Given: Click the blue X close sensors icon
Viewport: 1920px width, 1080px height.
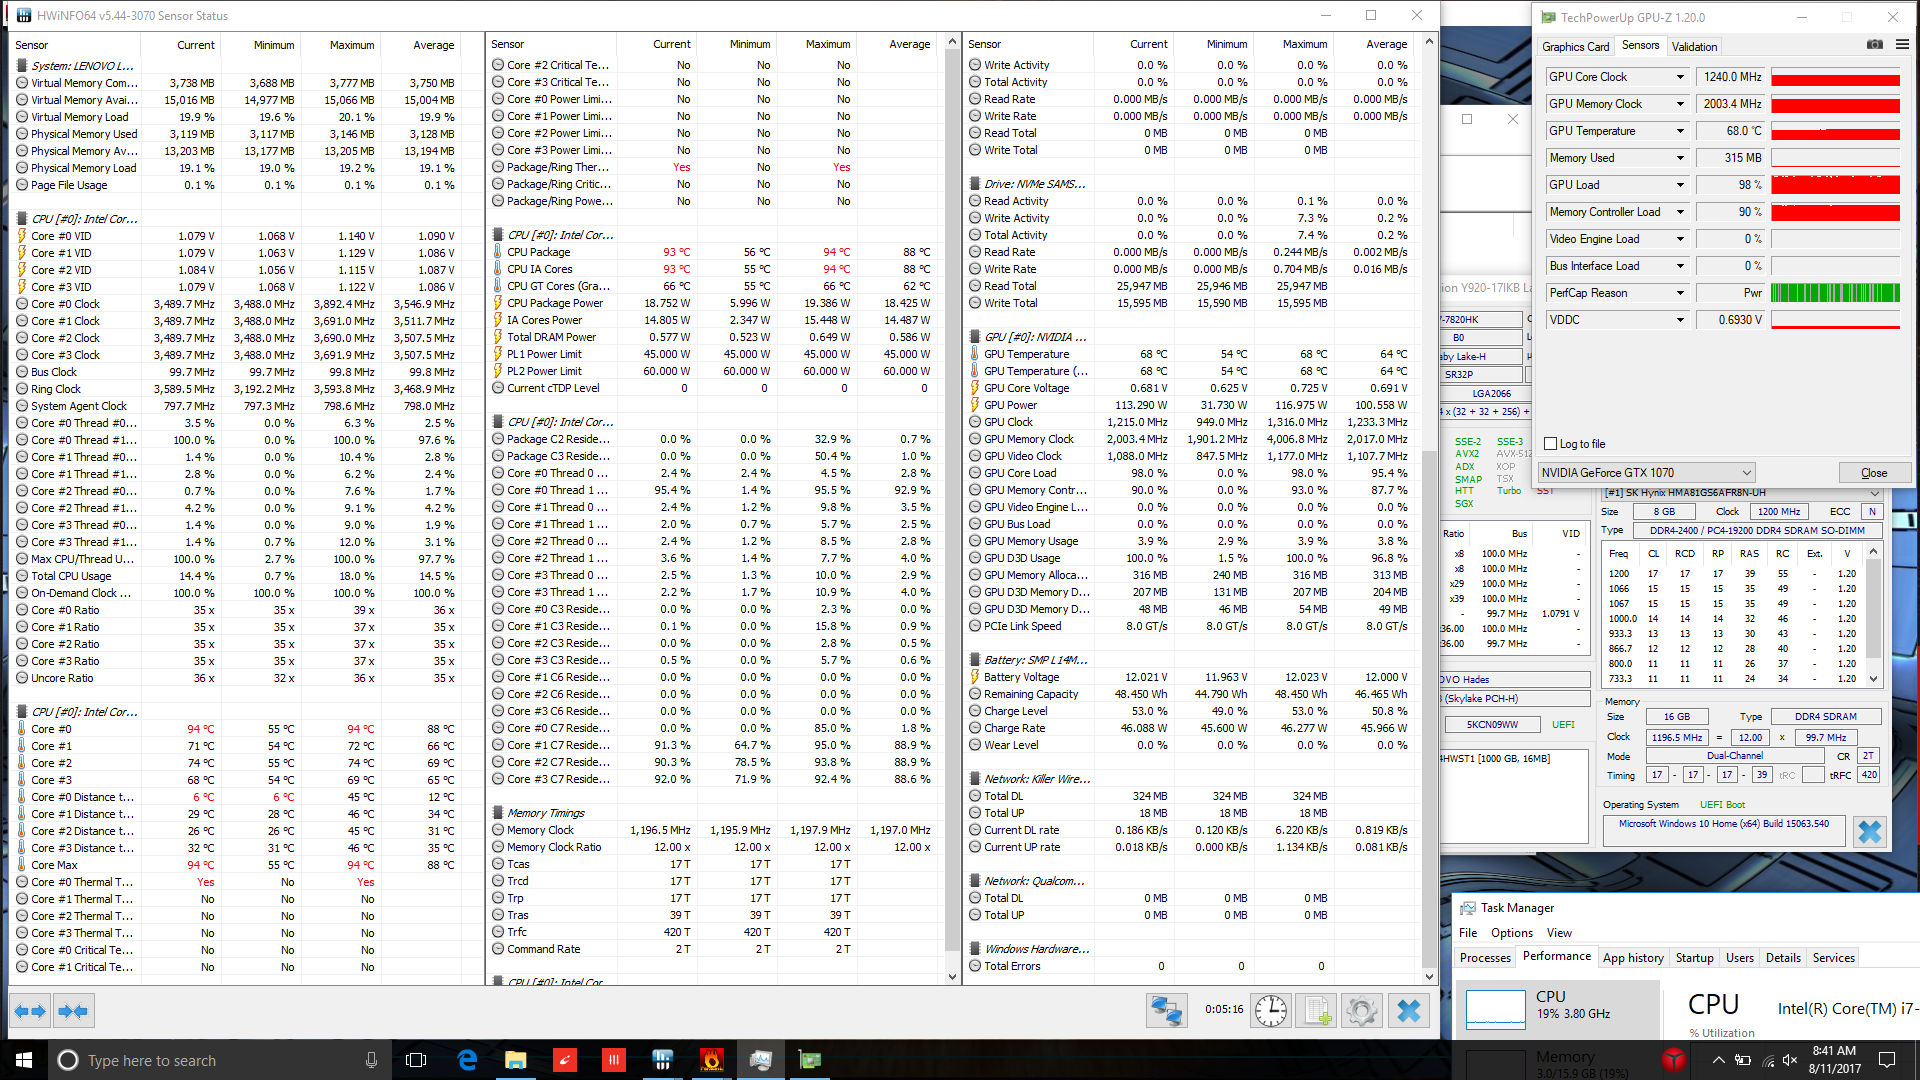Looking at the screenshot, I should click(1408, 1011).
